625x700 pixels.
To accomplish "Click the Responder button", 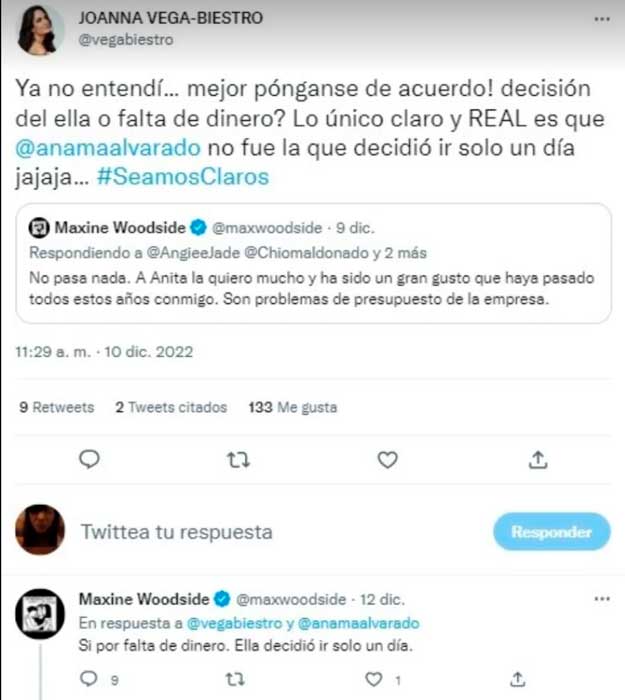I will pos(552,532).
